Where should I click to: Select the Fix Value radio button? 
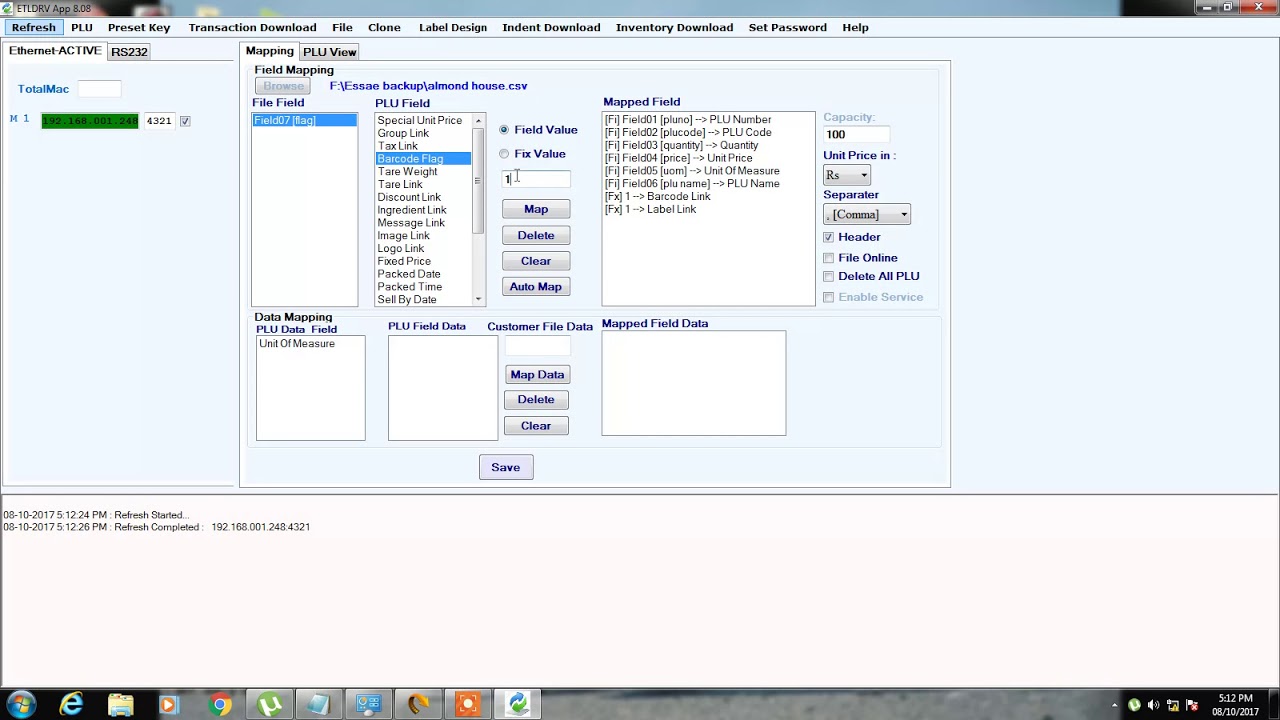pyautogui.click(x=504, y=154)
